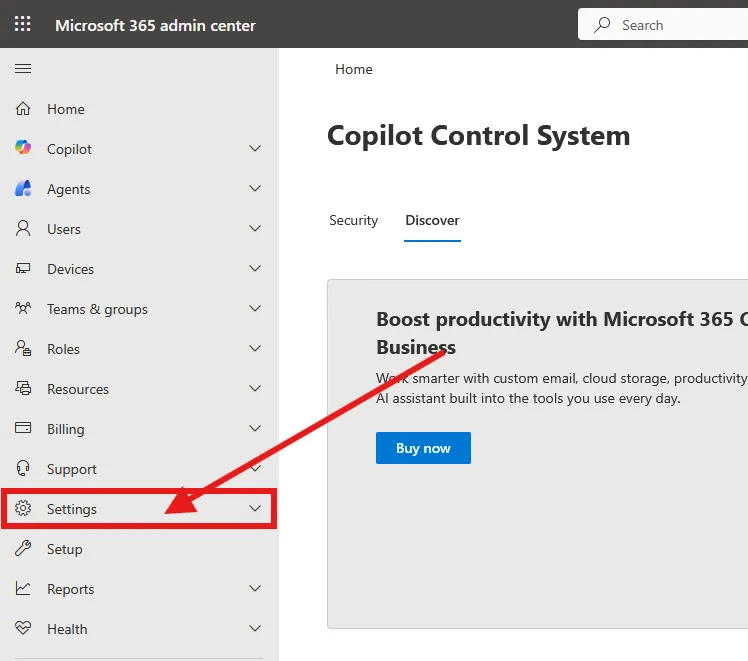The image size is (748, 661).
Task: Open the Roles navigation label
Action: (x=63, y=350)
